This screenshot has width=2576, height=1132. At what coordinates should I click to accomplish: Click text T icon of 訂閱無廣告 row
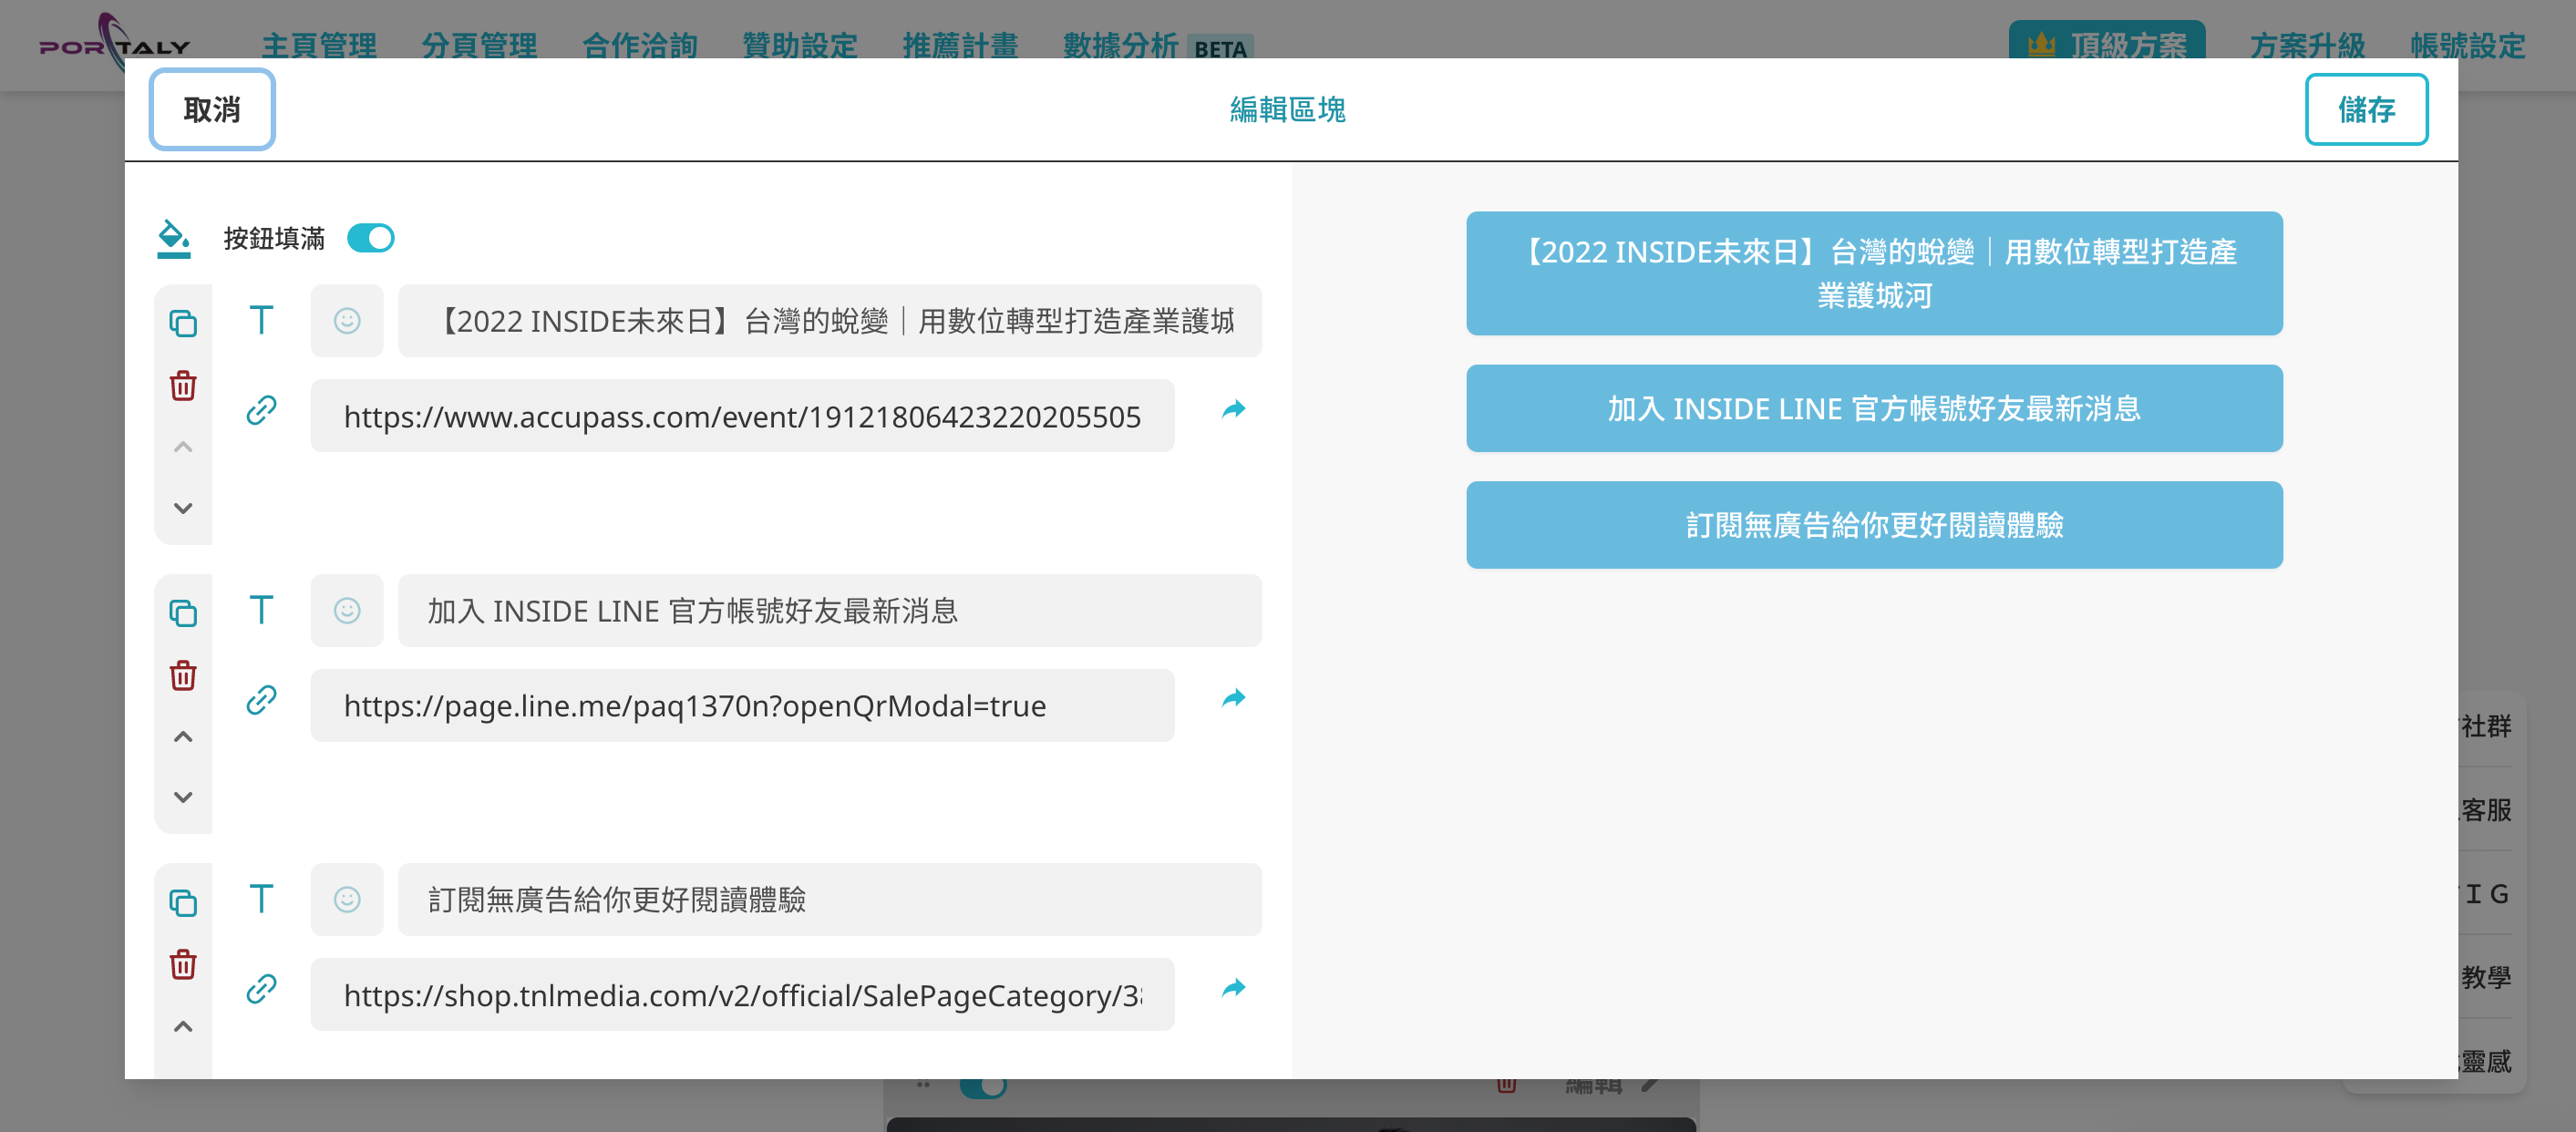pyautogui.click(x=261, y=899)
